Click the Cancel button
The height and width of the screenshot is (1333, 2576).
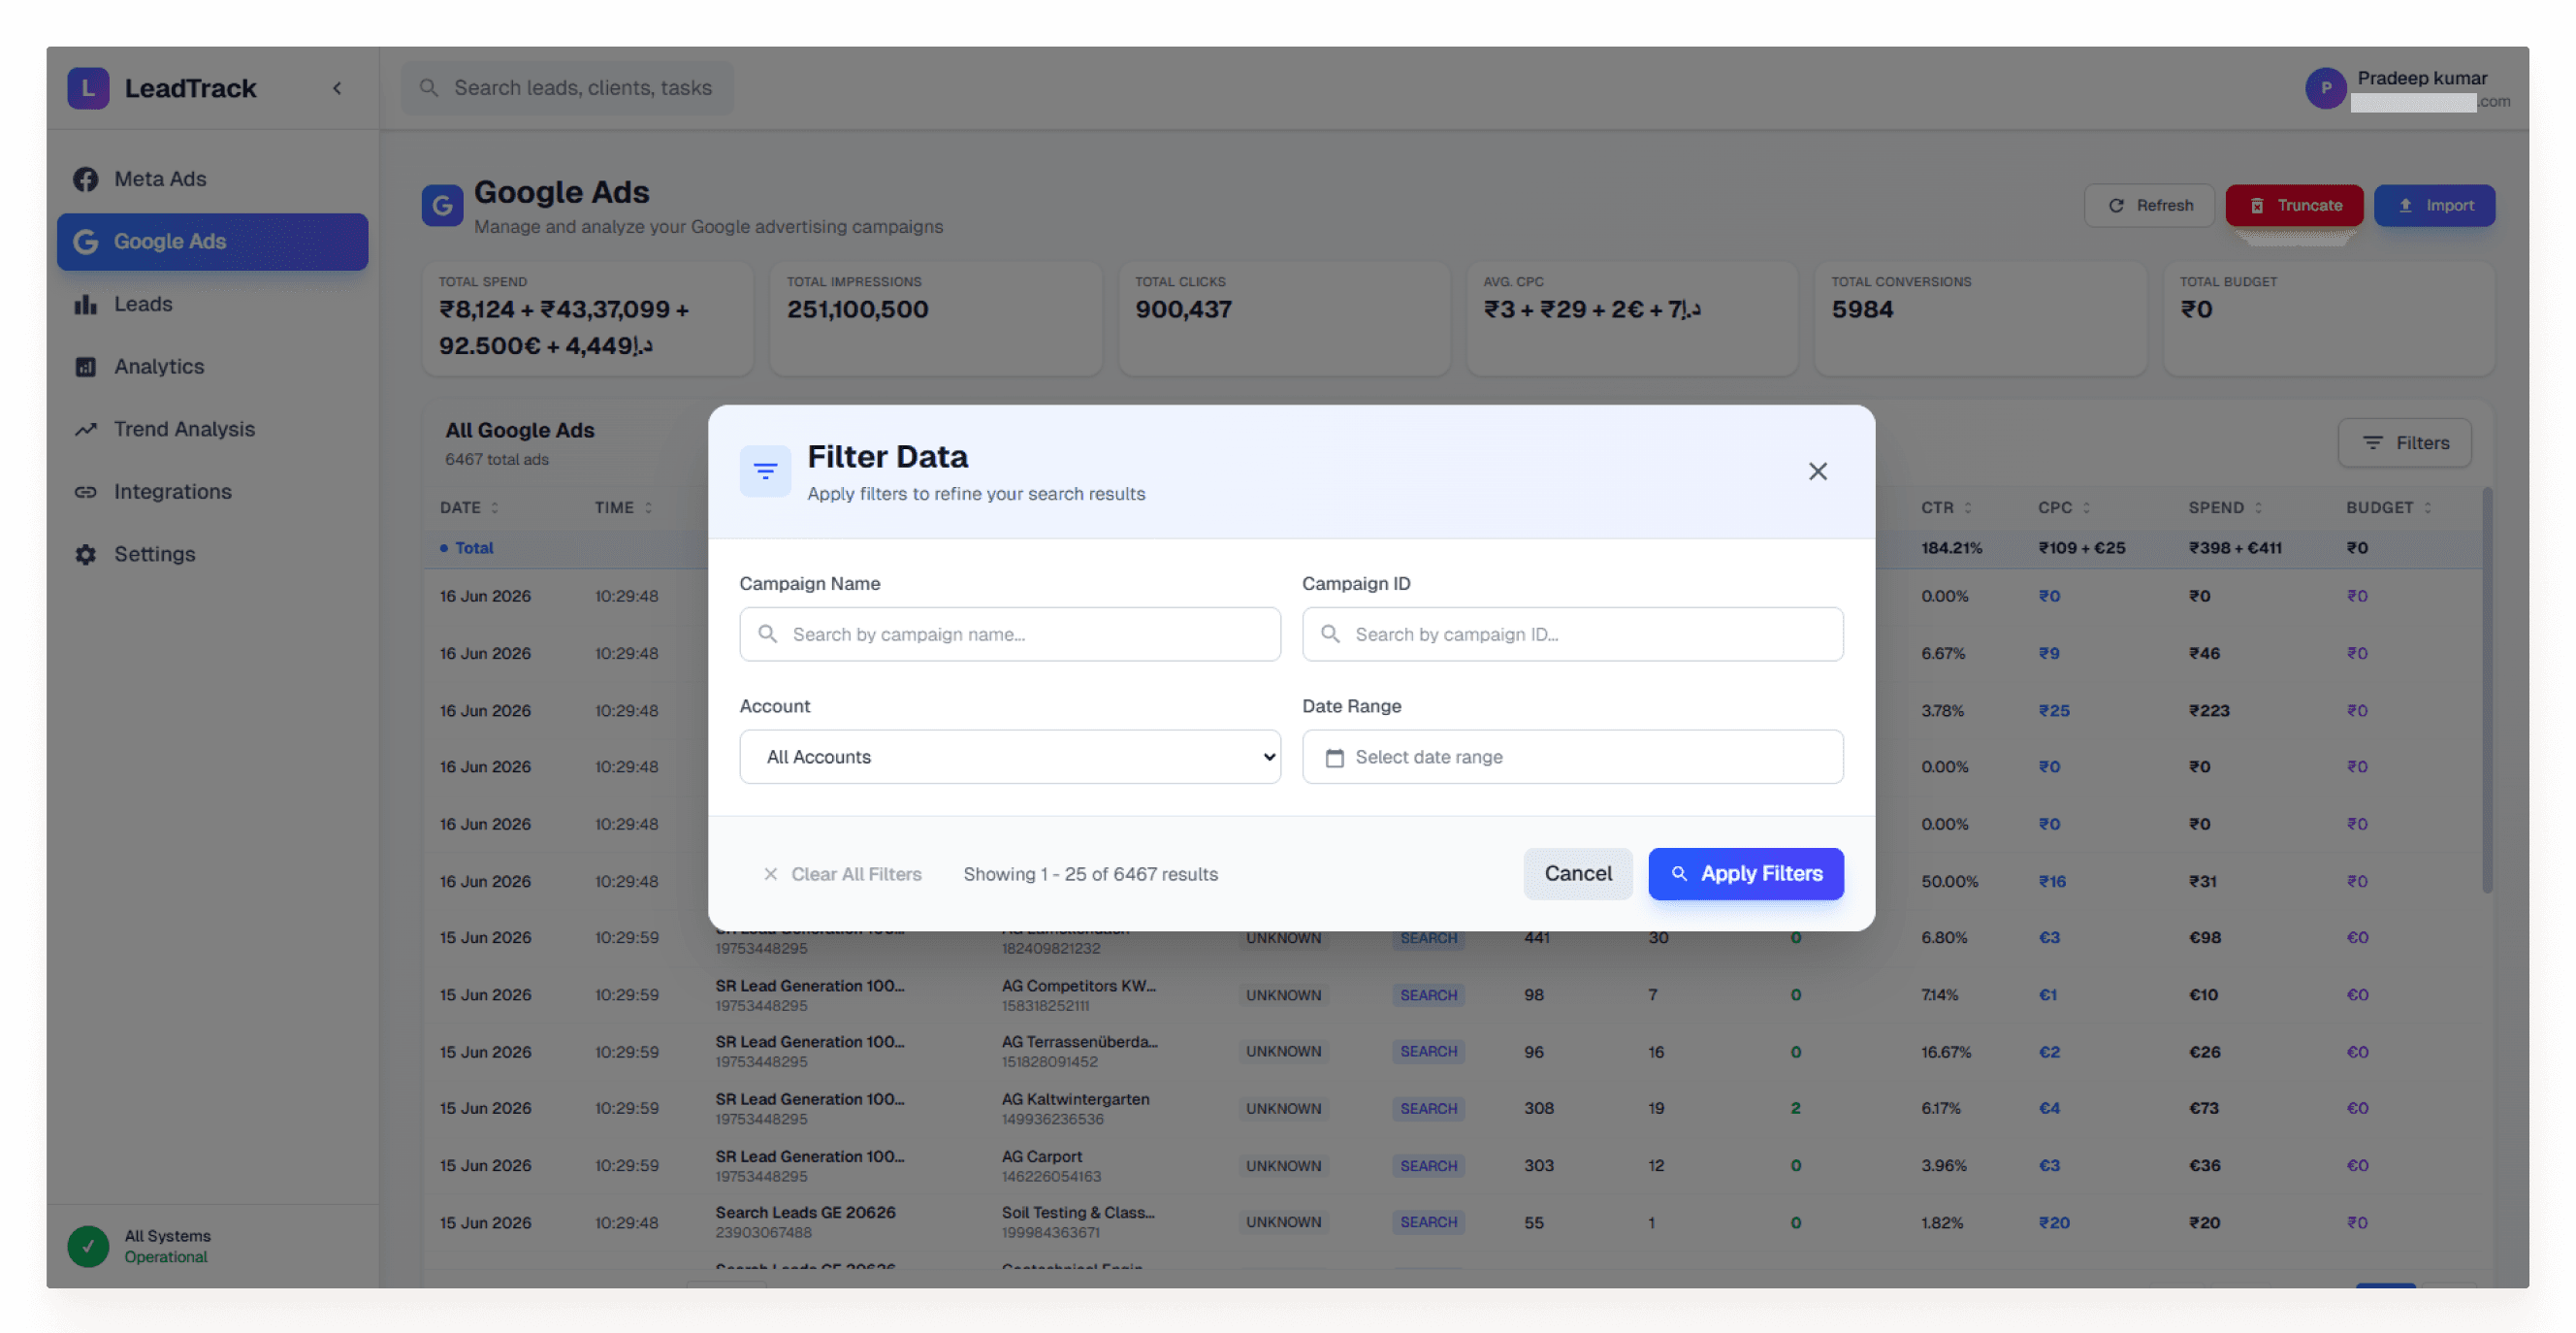(1578, 874)
